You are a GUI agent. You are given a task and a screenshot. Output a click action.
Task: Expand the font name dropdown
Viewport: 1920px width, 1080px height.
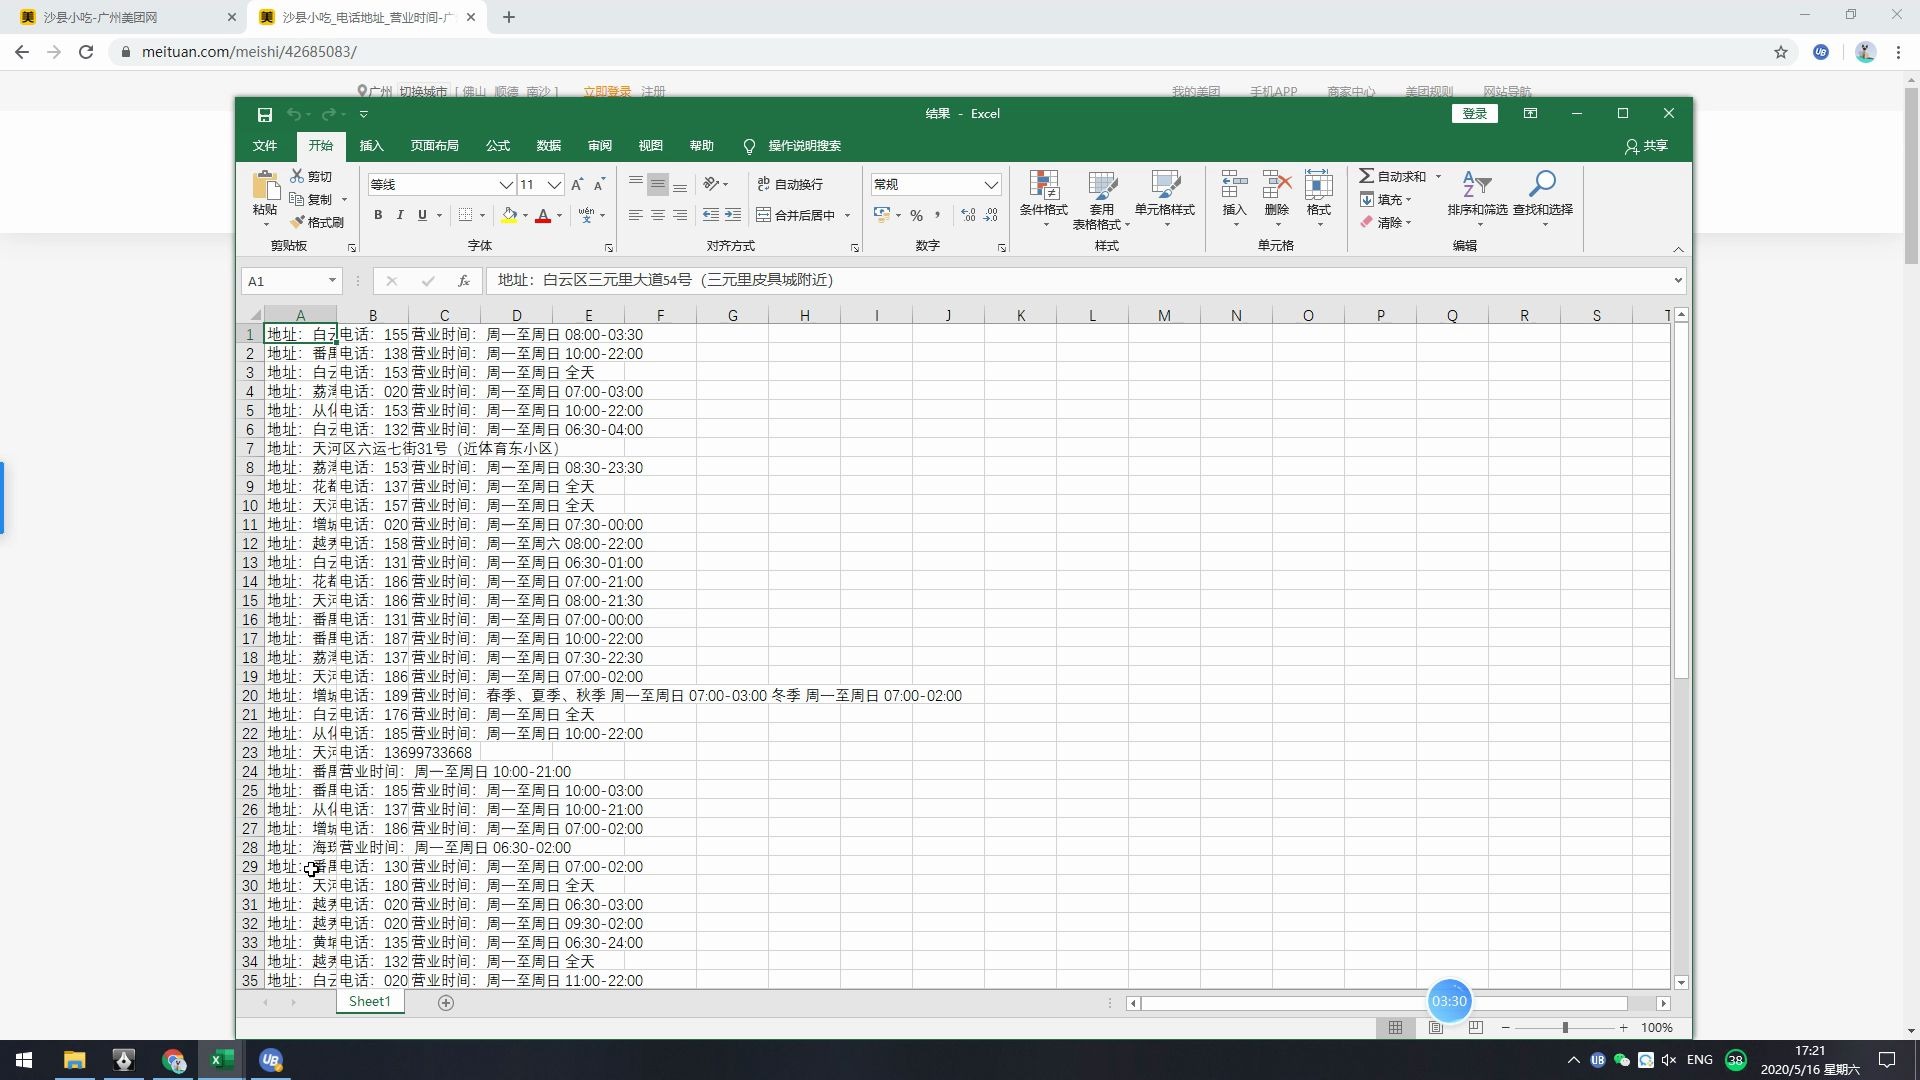click(x=506, y=185)
